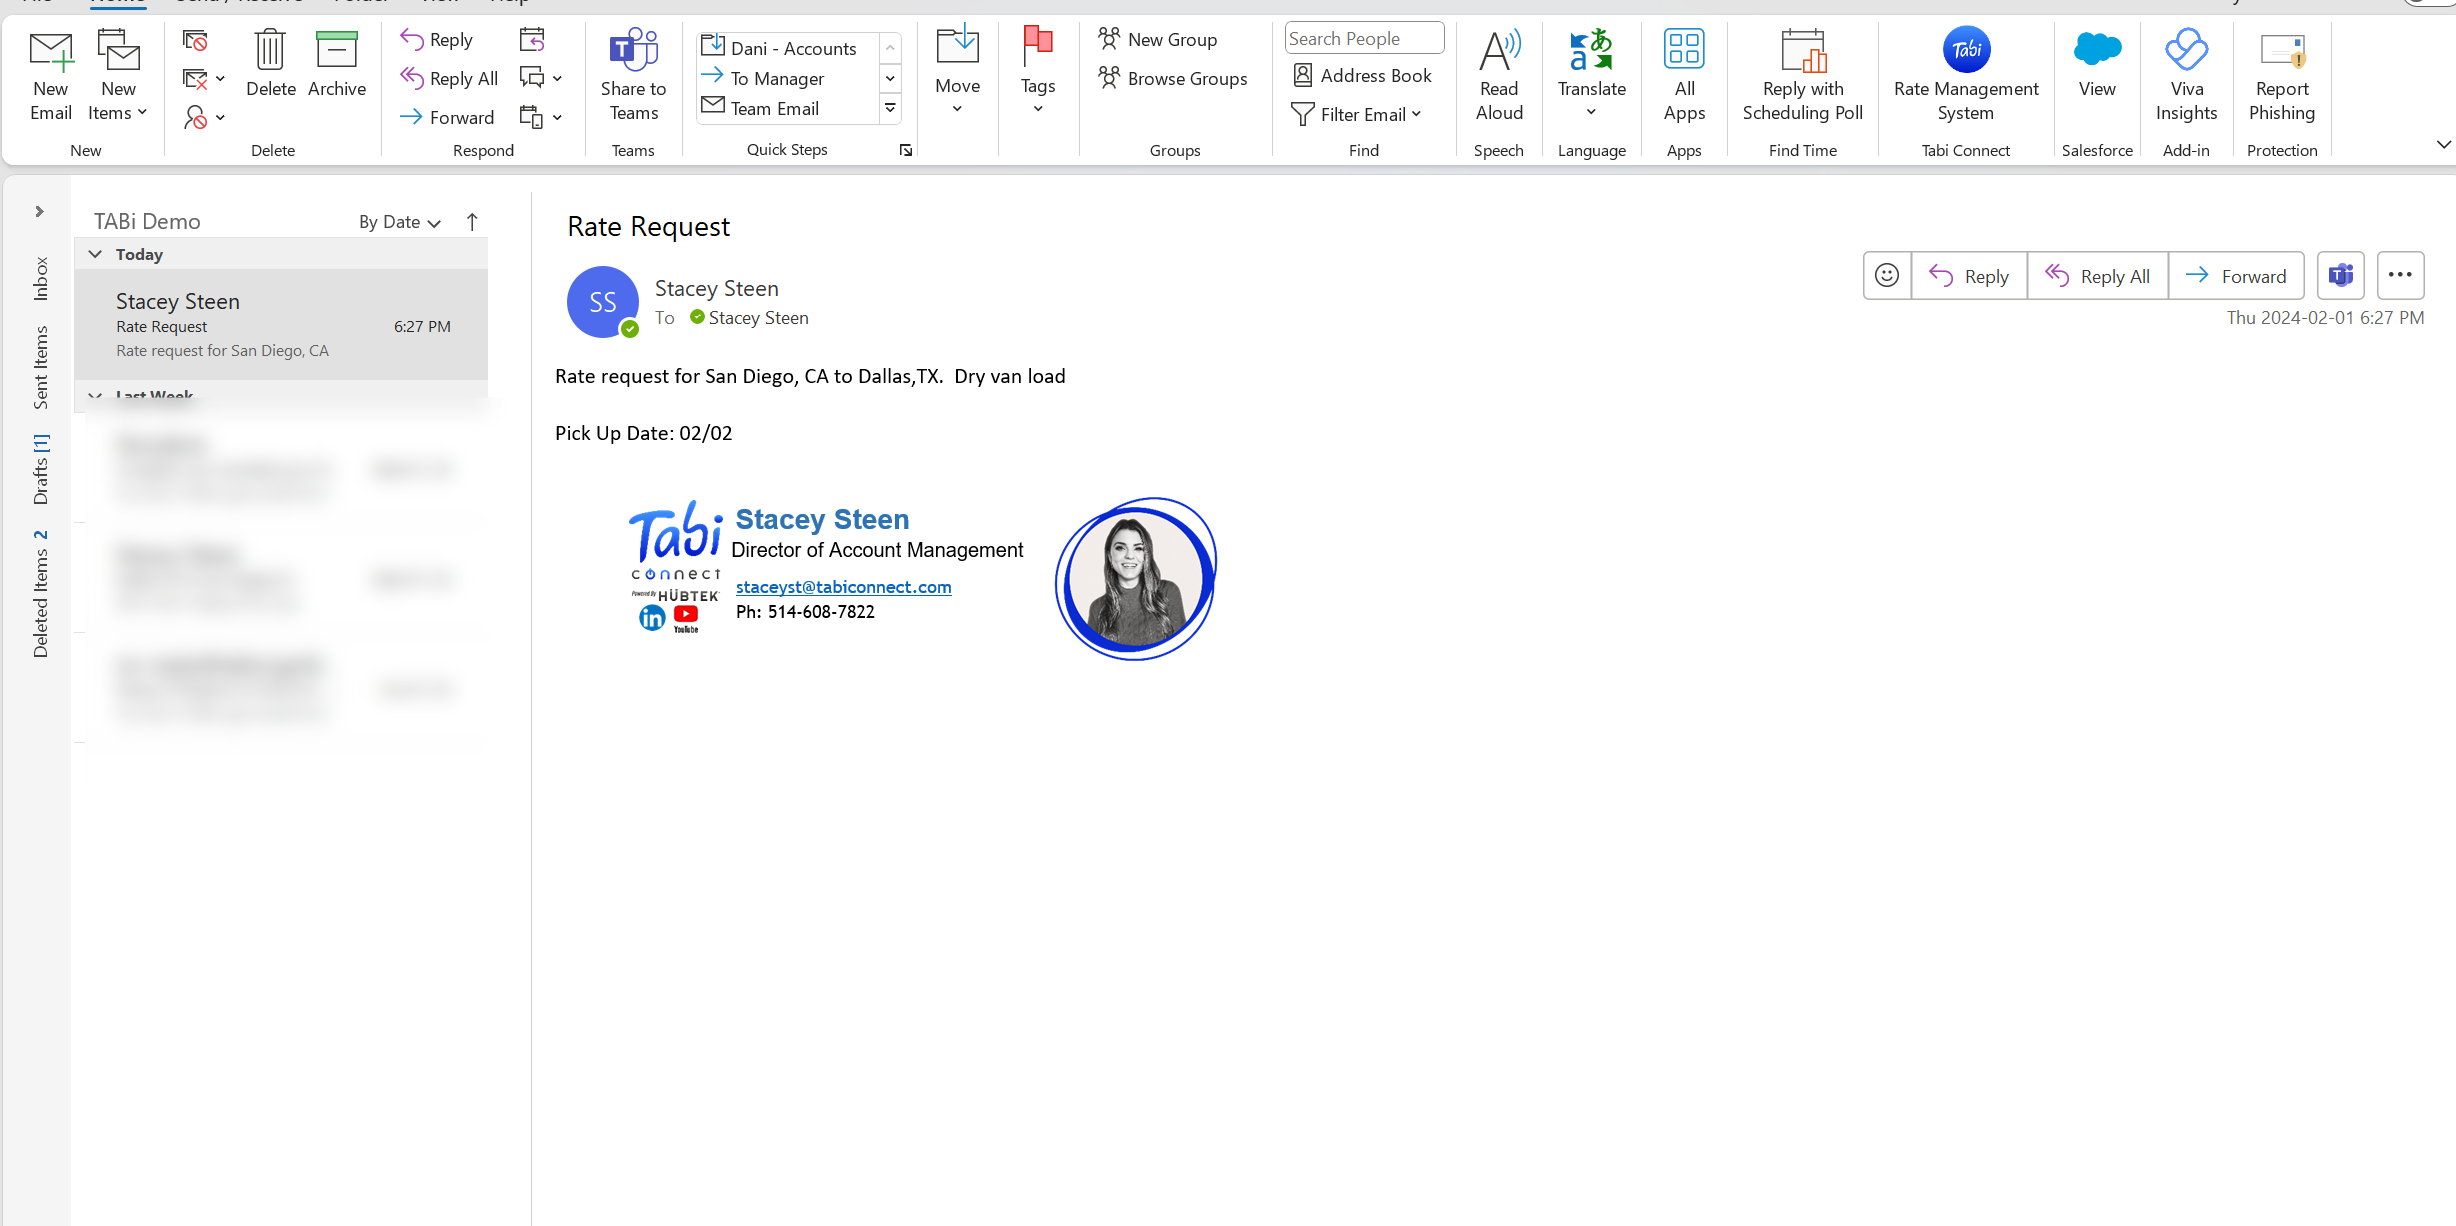Click the Archive icon in ribbon
This screenshot has width=2456, height=1226.
click(x=336, y=50)
